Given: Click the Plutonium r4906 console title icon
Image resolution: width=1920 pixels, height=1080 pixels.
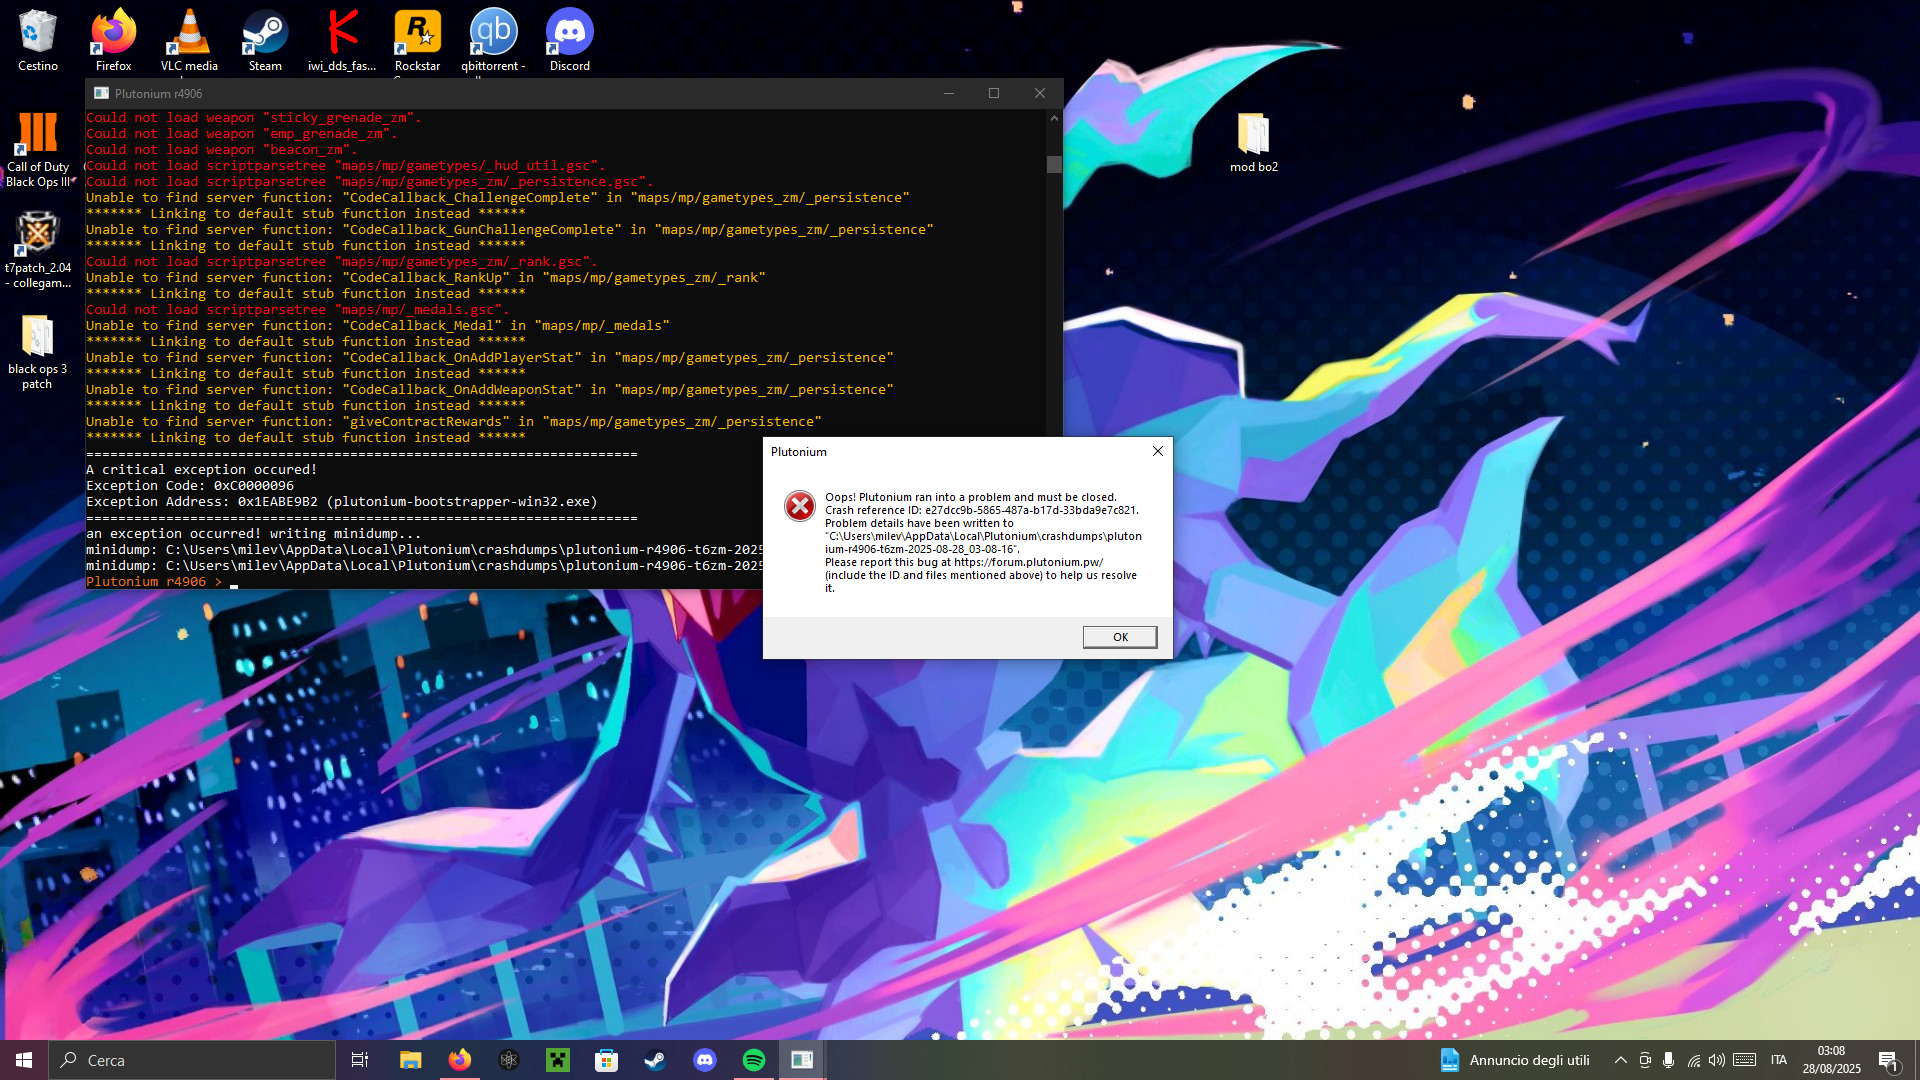Looking at the screenshot, I should (101, 93).
